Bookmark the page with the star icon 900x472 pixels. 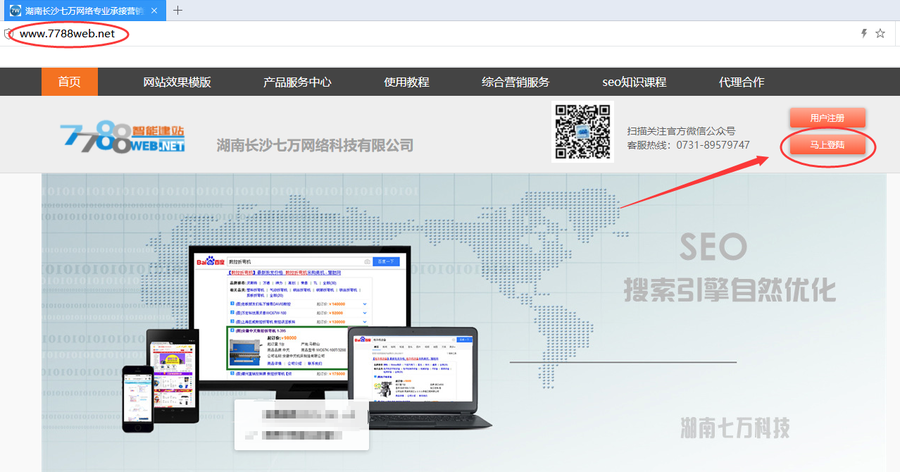pyautogui.click(x=880, y=33)
